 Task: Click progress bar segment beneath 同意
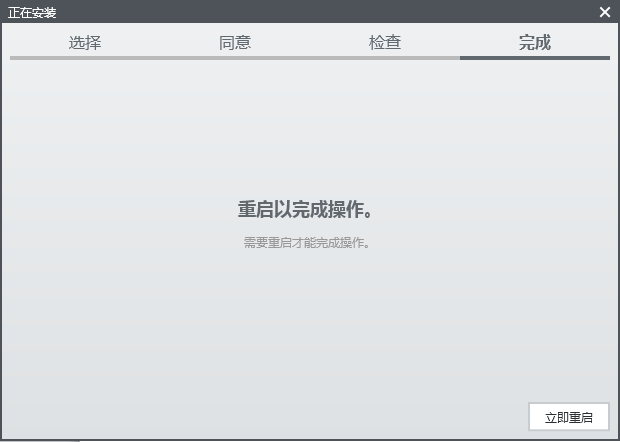(235, 58)
